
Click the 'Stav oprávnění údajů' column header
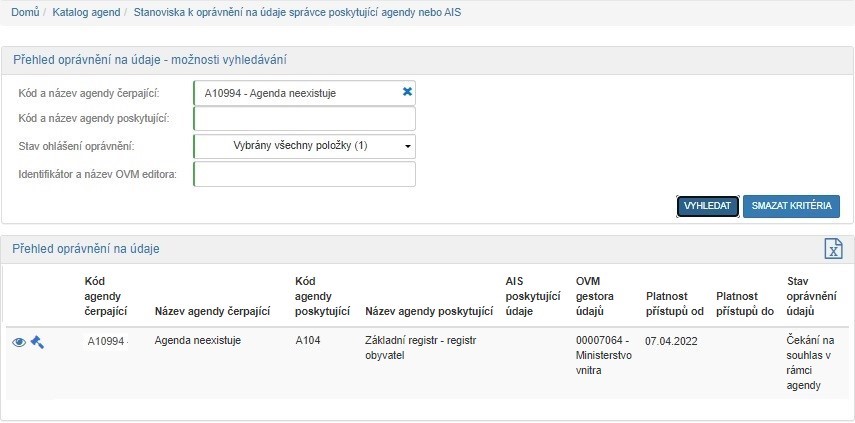coord(809,297)
